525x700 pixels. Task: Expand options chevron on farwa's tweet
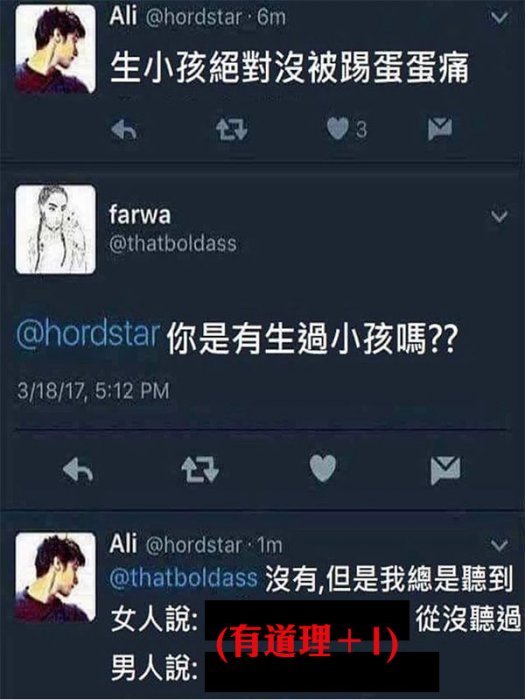coord(499,217)
